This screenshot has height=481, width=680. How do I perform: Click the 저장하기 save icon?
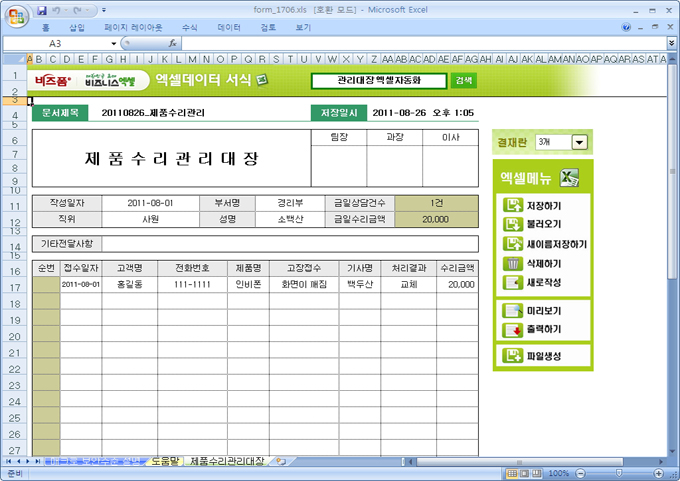tap(513, 205)
